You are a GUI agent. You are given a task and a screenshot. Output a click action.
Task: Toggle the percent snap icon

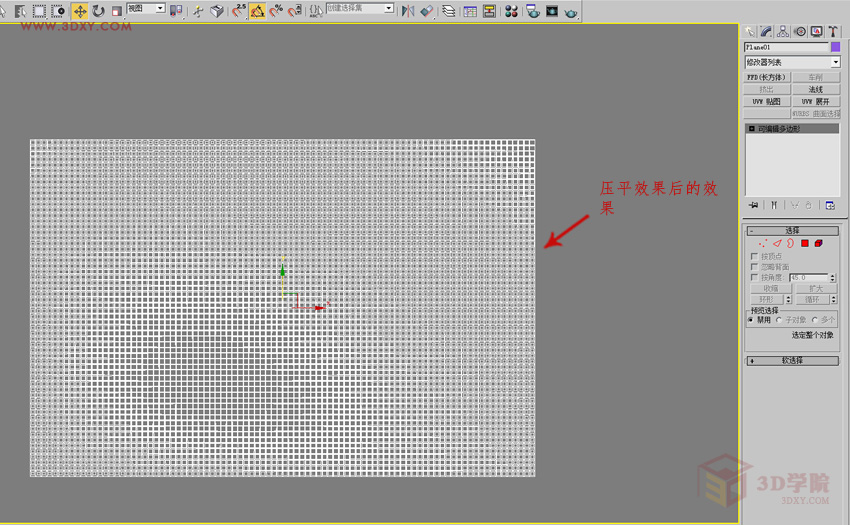276,11
